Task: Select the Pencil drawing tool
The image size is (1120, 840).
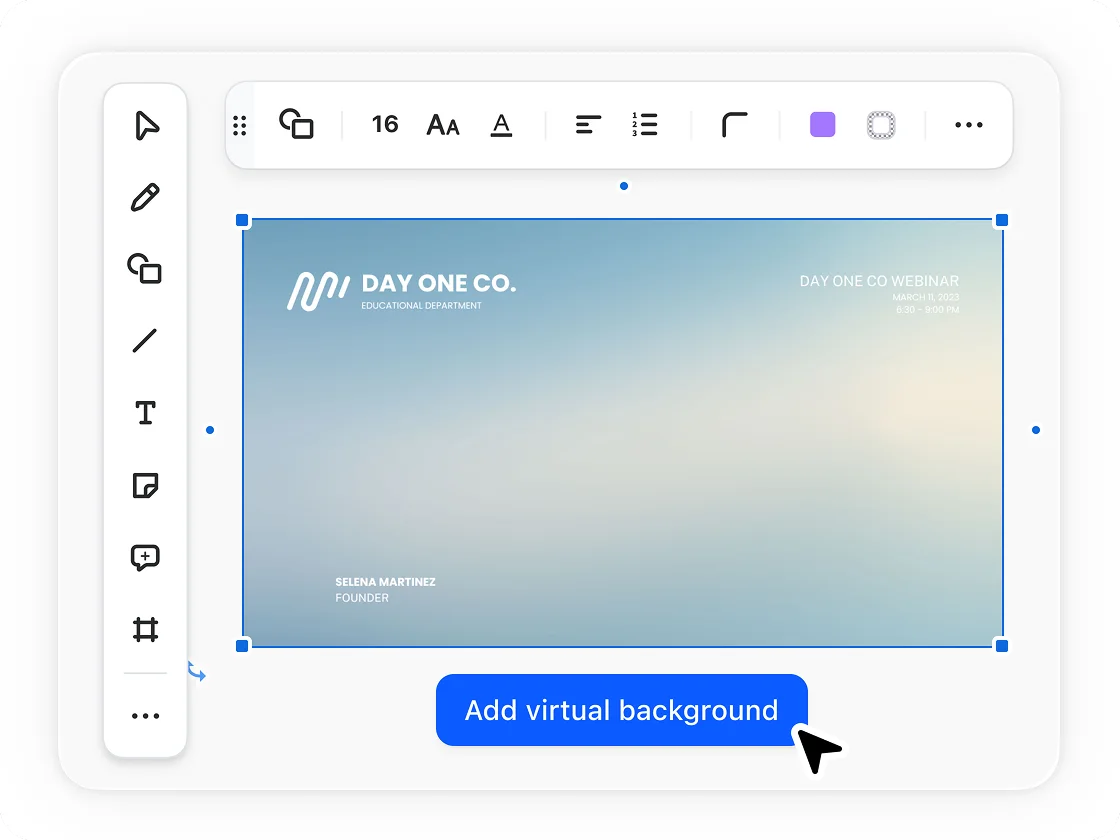Action: coord(145,197)
